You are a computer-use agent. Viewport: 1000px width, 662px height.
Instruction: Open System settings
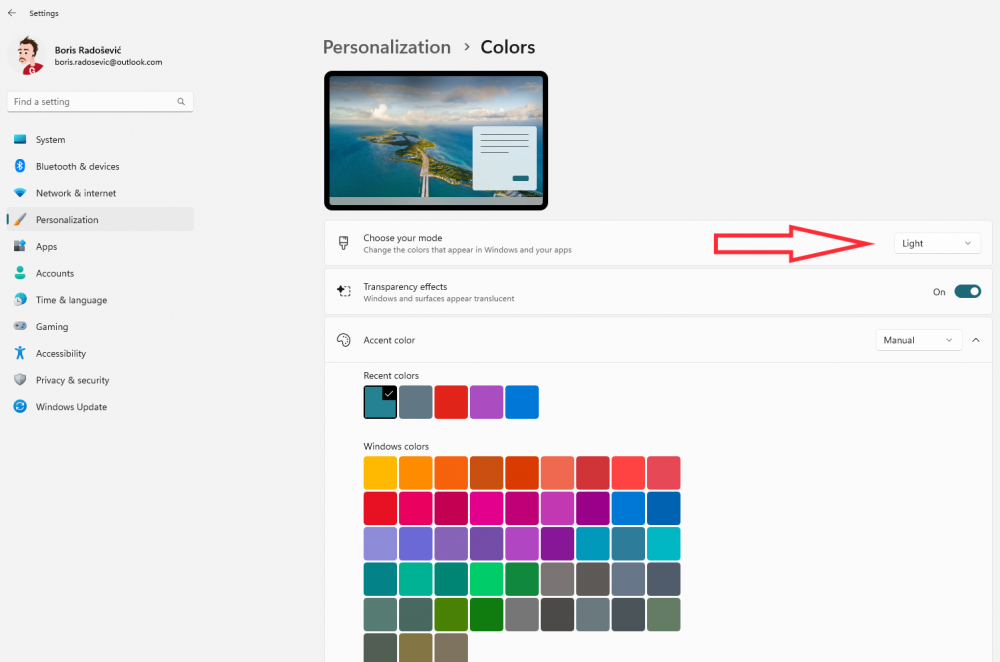pos(100,139)
